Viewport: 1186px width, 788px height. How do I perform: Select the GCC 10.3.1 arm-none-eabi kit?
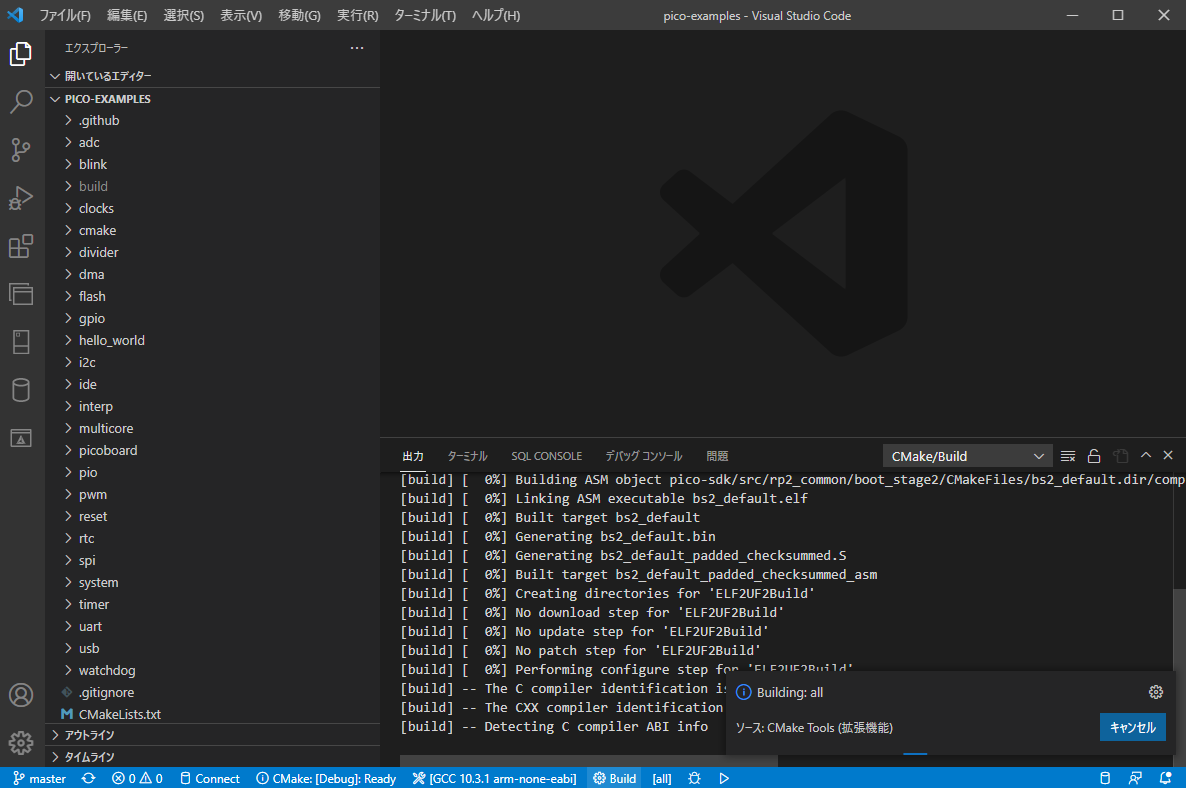493,777
